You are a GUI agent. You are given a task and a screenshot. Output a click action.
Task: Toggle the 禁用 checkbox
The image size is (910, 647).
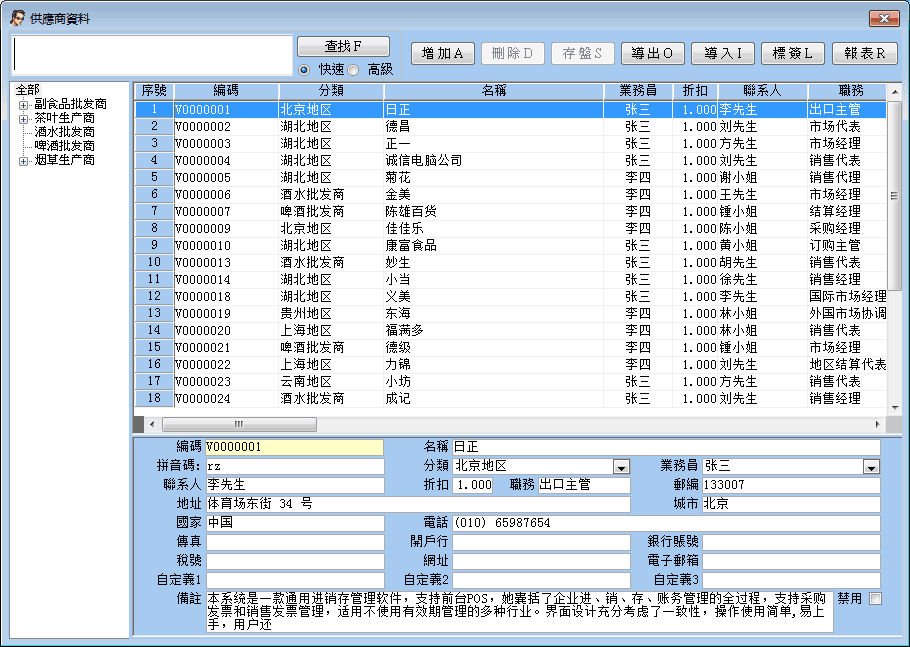[875, 598]
